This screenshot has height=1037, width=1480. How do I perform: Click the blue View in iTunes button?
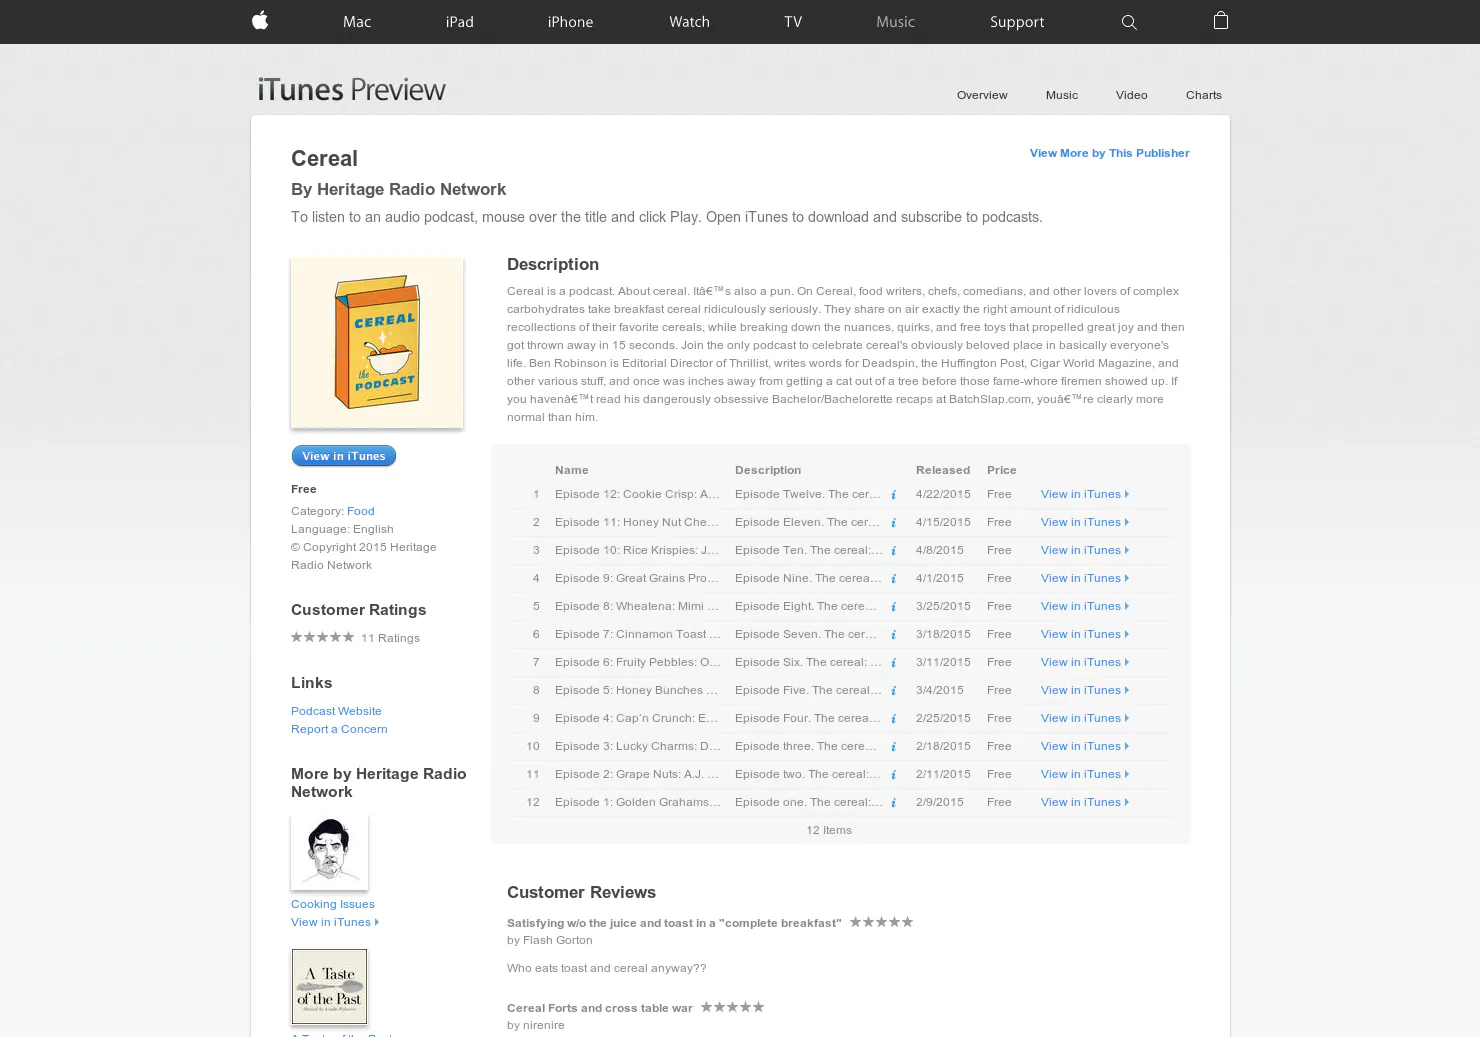pyautogui.click(x=344, y=456)
